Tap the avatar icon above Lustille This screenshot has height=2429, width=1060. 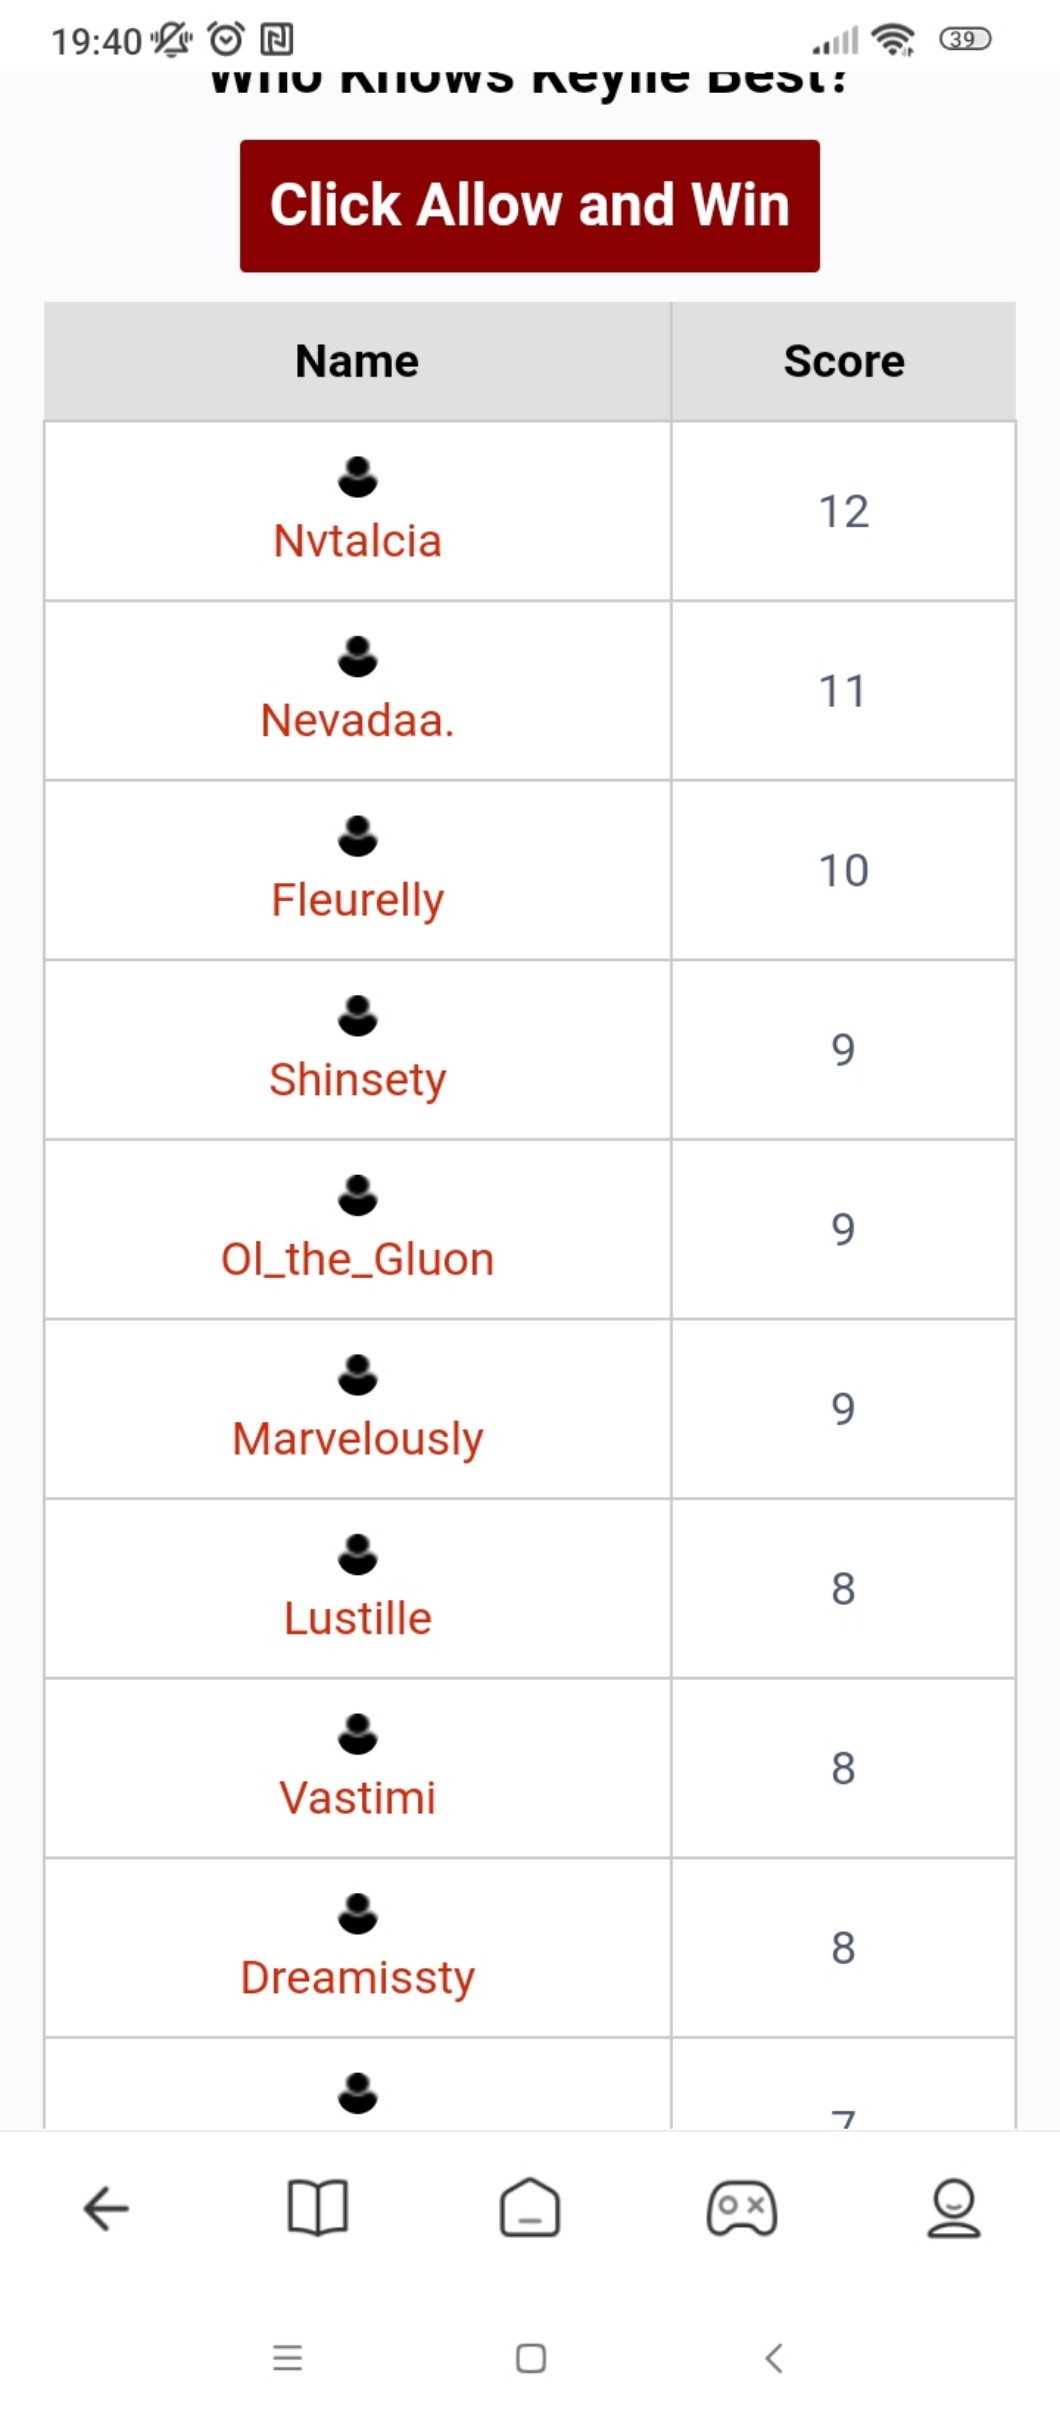tap(357, 1555)
